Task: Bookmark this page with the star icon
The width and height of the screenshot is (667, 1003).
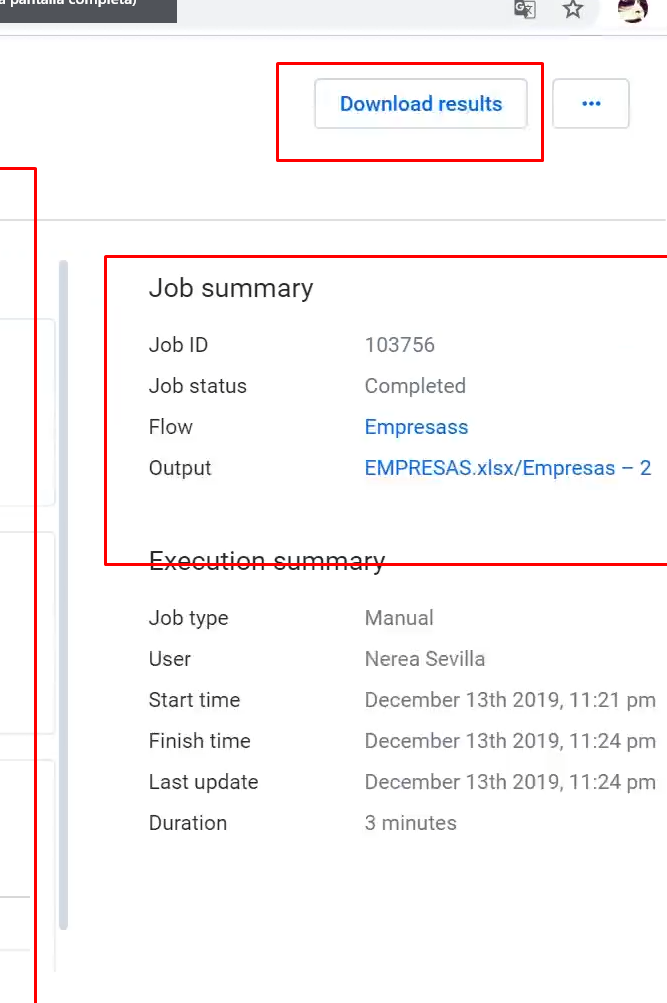Action: [x=572, y=9]
